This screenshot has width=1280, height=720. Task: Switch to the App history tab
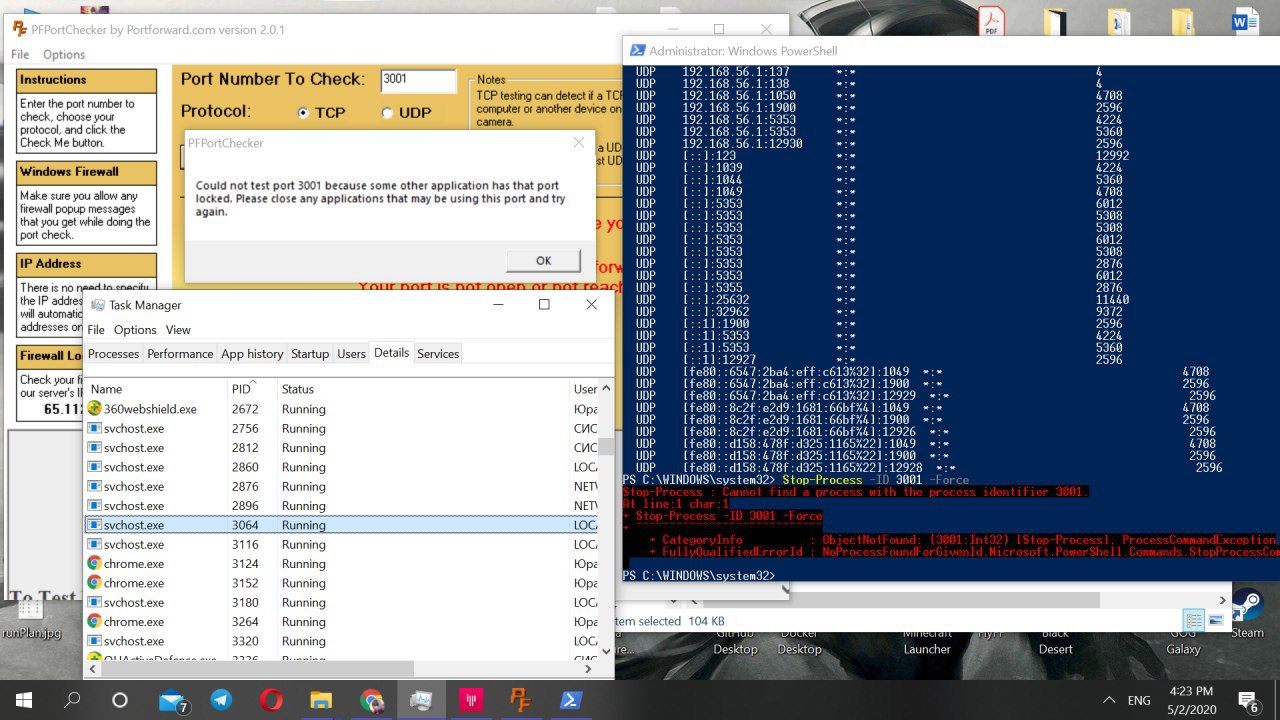[x=252, y=354]
